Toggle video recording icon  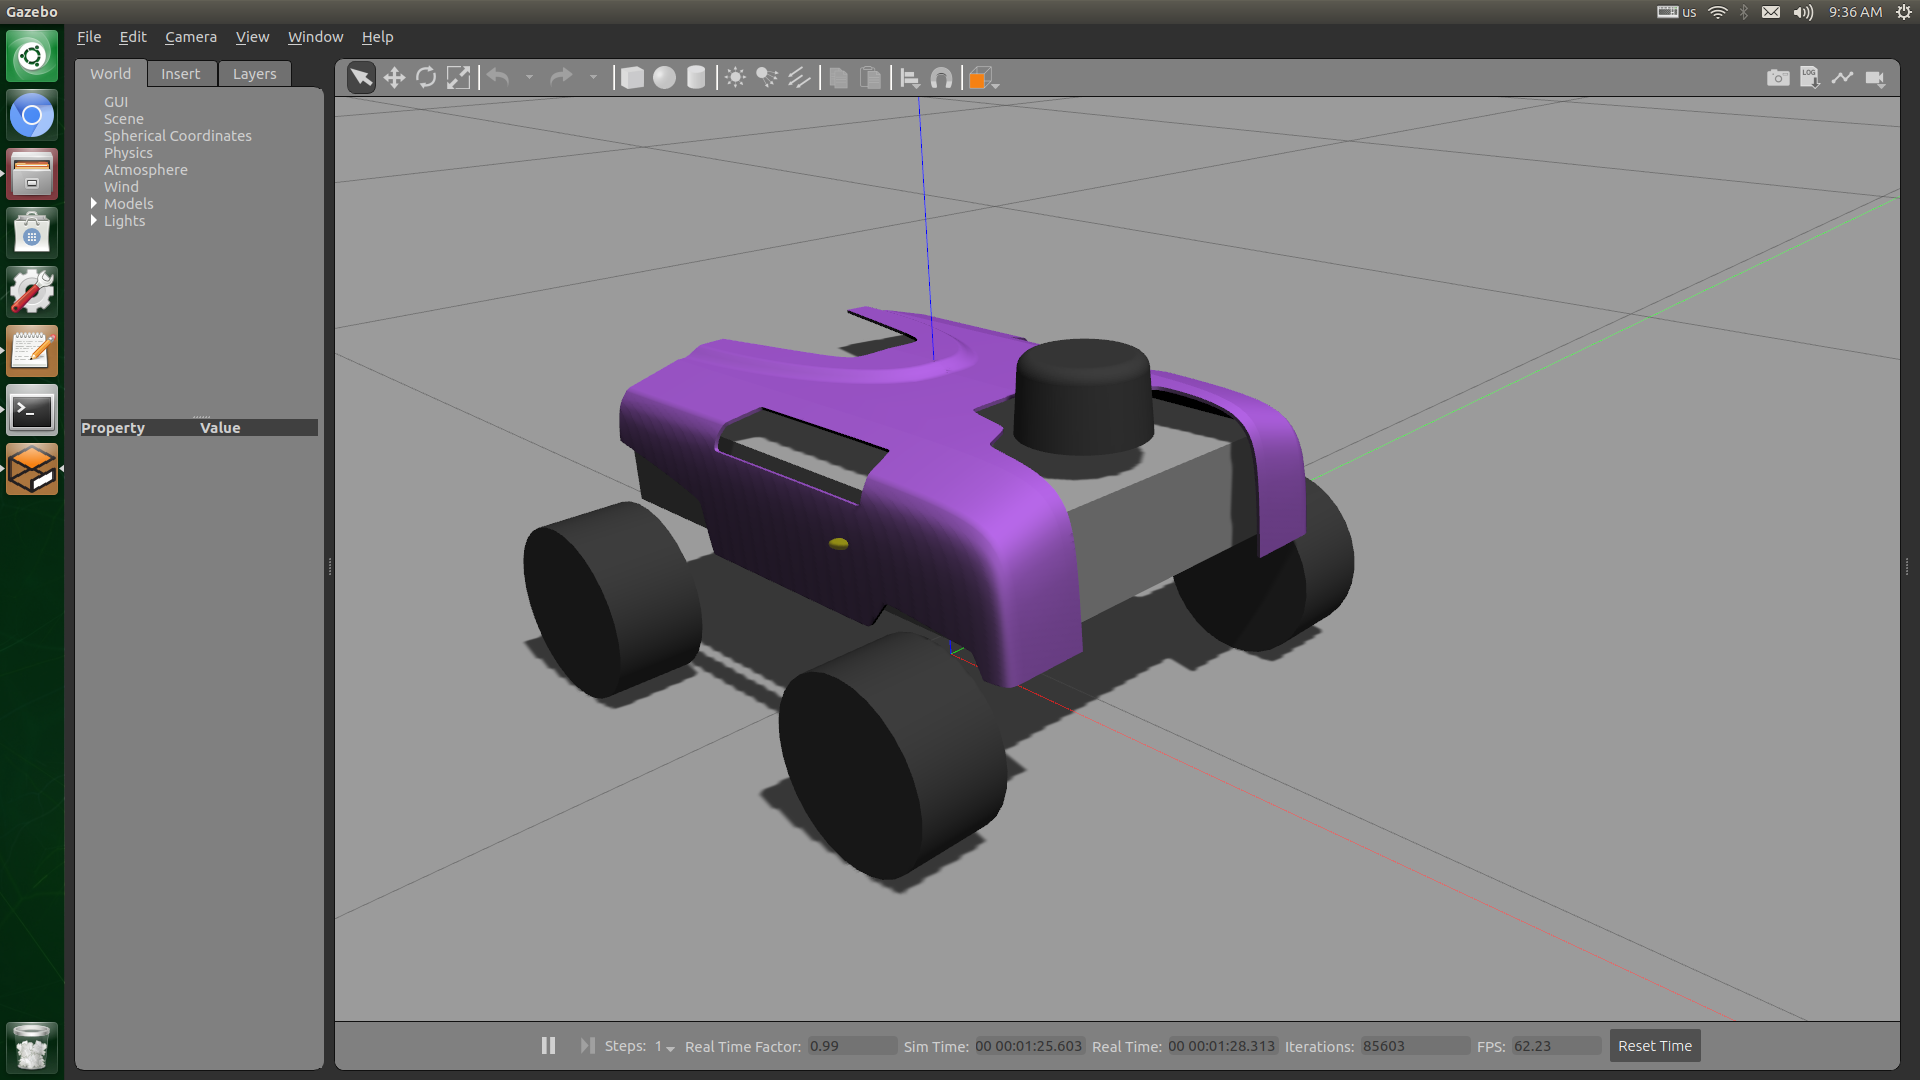[1875, 78]
